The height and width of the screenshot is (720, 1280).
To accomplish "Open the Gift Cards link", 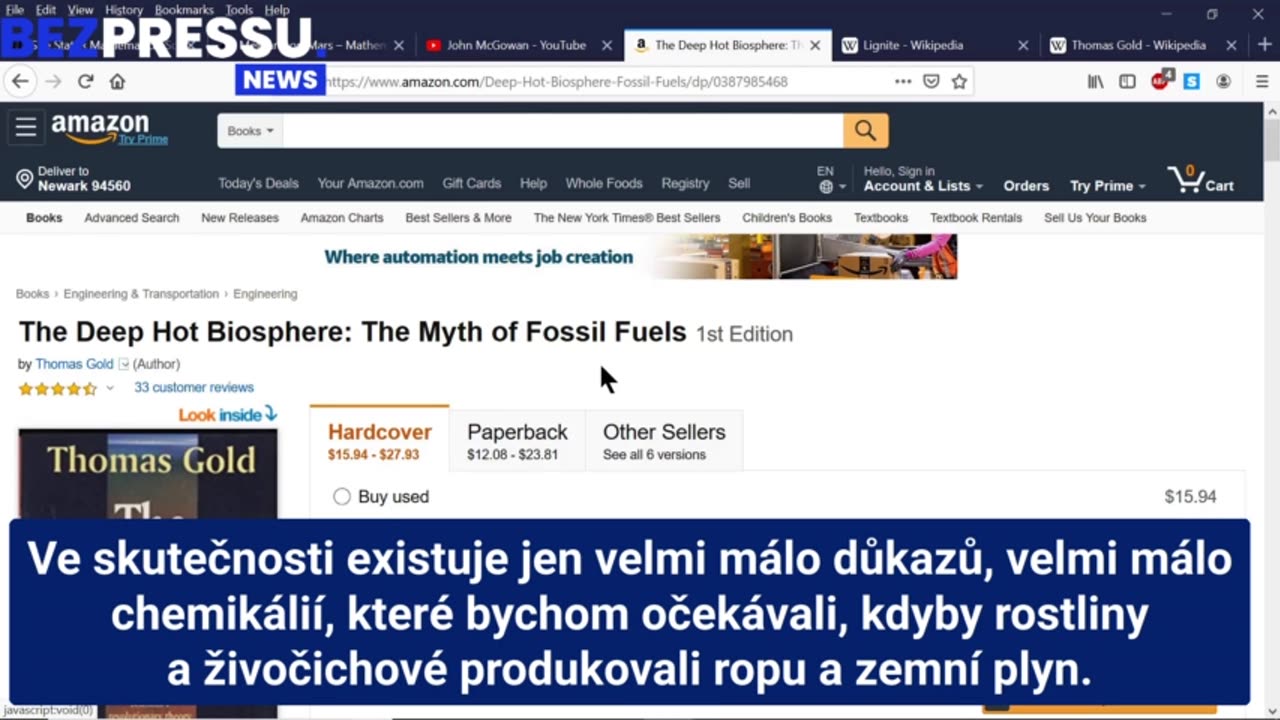I will pyautogui.click(x=471, y=184).
